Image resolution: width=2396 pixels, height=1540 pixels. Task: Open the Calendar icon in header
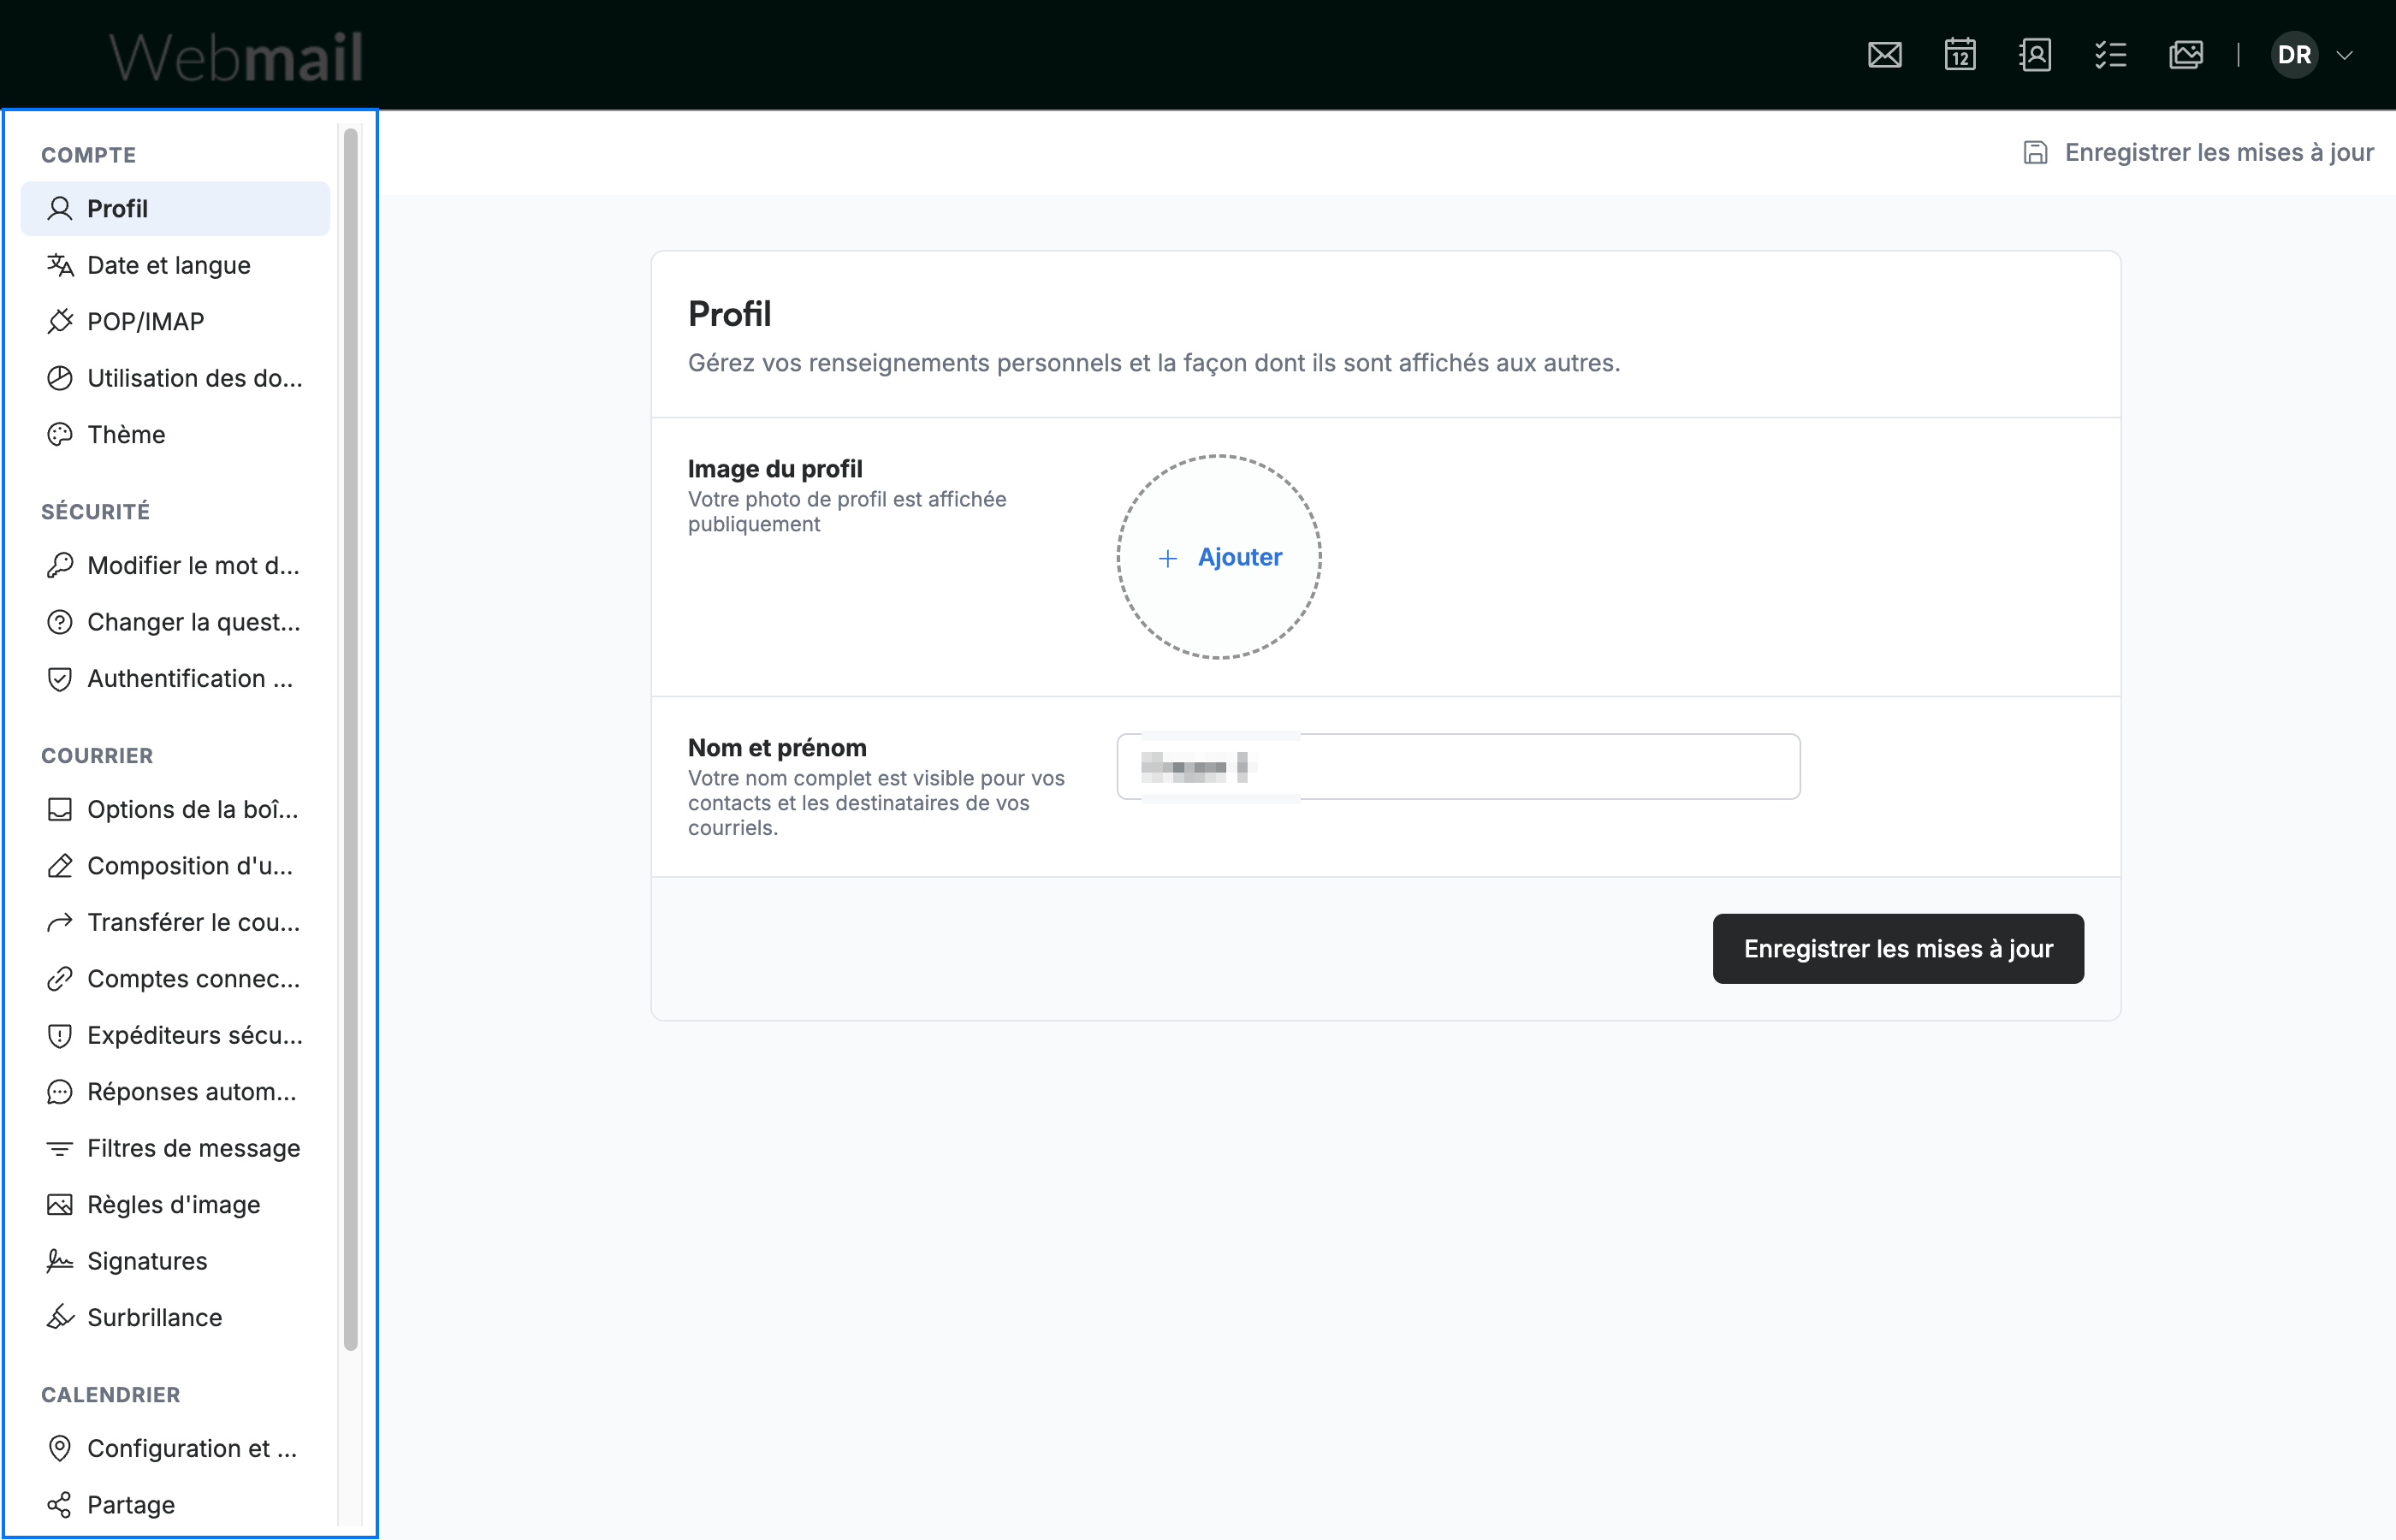(1959, 54)
